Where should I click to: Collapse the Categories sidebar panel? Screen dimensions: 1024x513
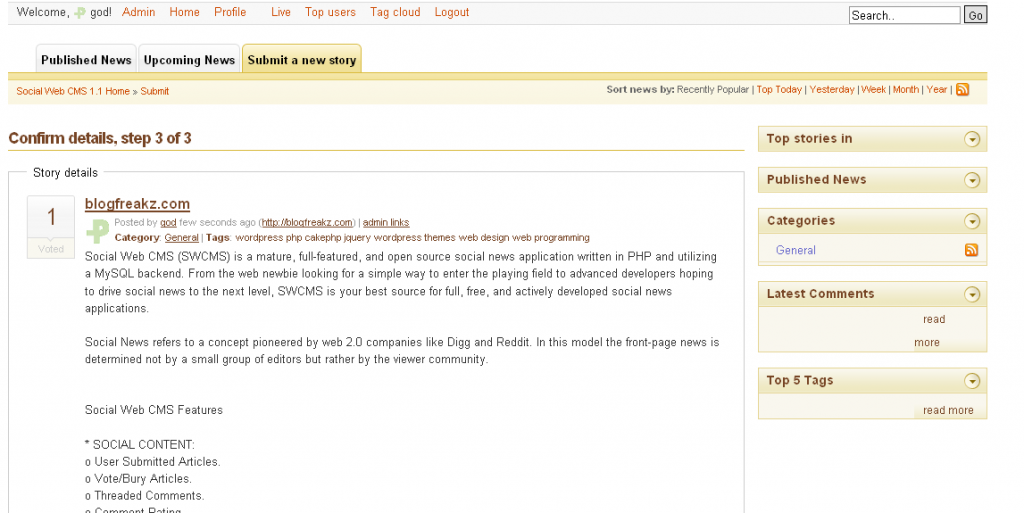(971, 221)
